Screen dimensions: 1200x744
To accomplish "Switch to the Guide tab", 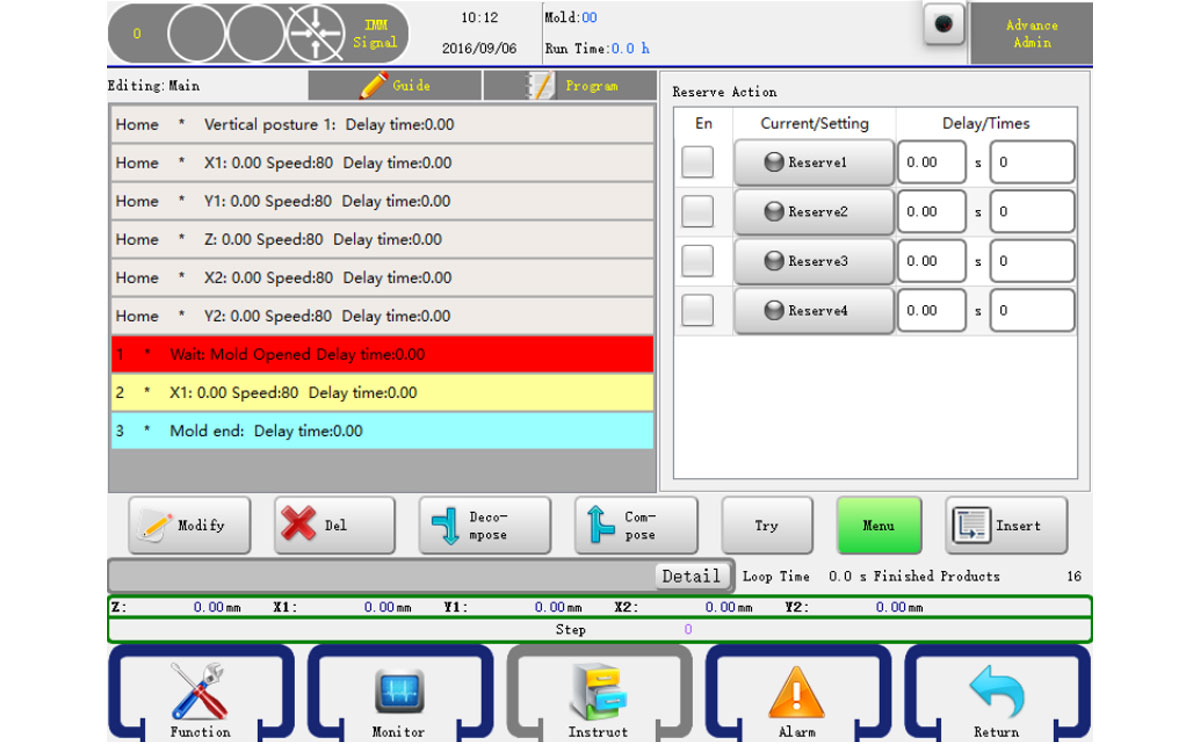I will (x=394, y=86).
